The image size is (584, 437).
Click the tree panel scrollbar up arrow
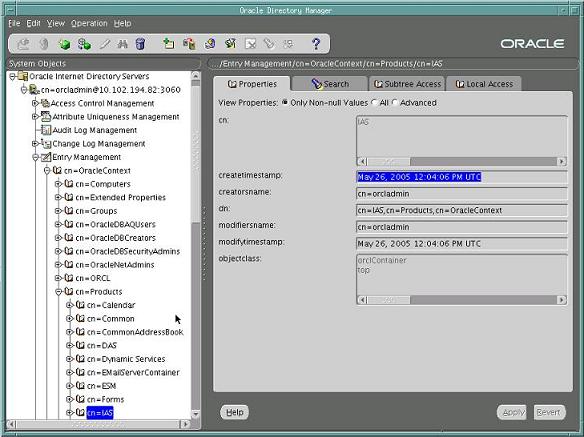pos(196,76)
